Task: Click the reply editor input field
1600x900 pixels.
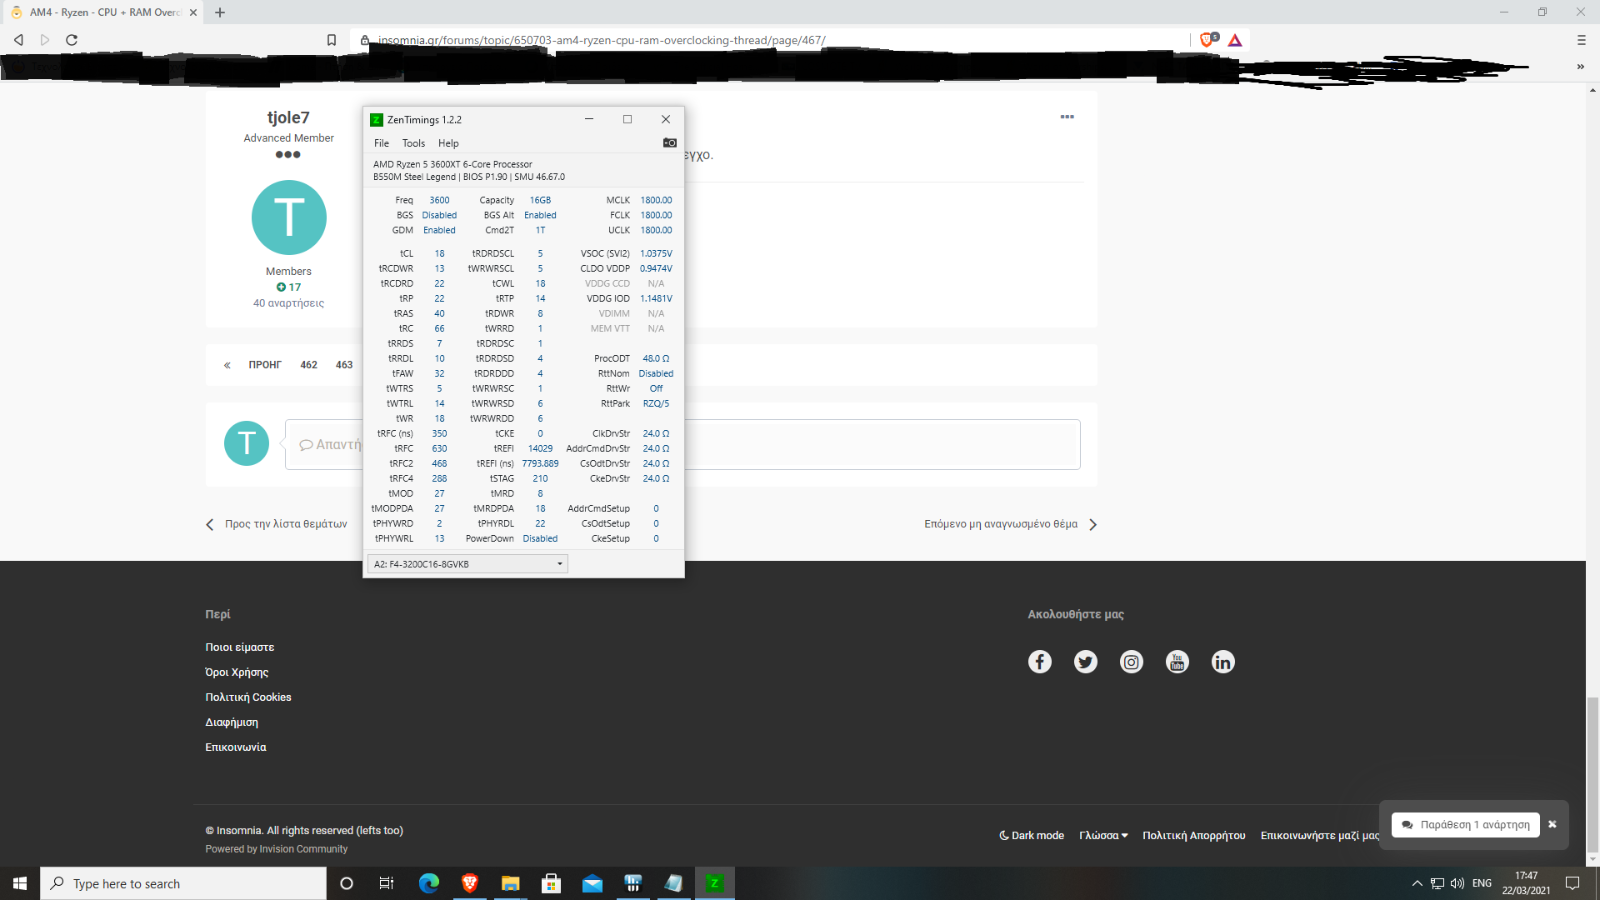Action: [683, 444]
